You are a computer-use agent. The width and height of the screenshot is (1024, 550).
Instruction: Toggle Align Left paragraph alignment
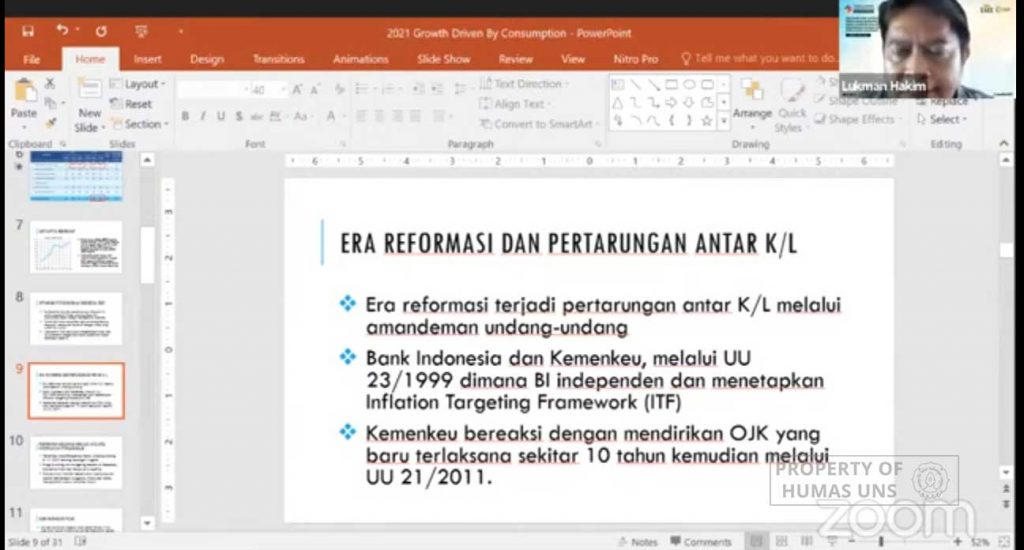pyautogui.click(x=361, y=116)
